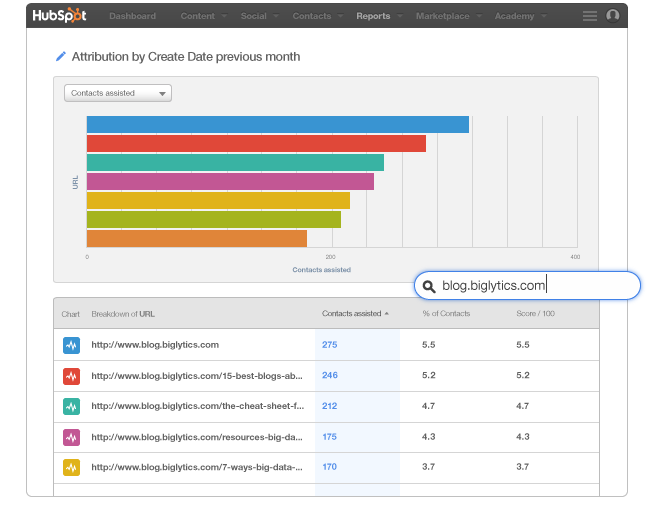The height and width of the screenshot is (525, 650).
Task: Expand the Academy menu
Action: pyautogui.click(x=520, y=16)
